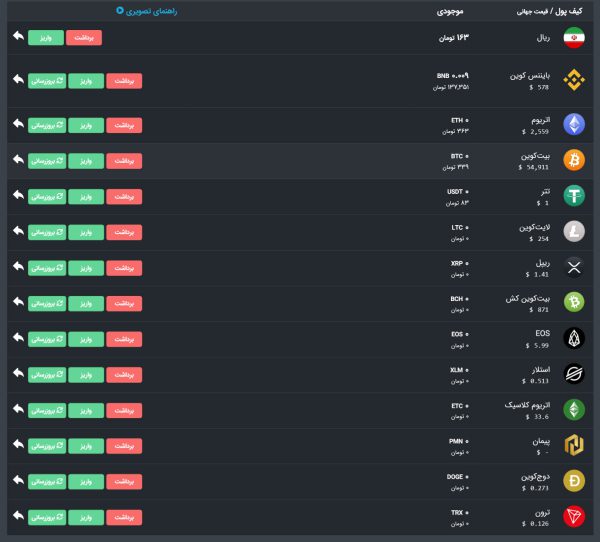Click the Stellar XLM rocket icon
This screenshot has width=600, height=542.
coord(574,374)
